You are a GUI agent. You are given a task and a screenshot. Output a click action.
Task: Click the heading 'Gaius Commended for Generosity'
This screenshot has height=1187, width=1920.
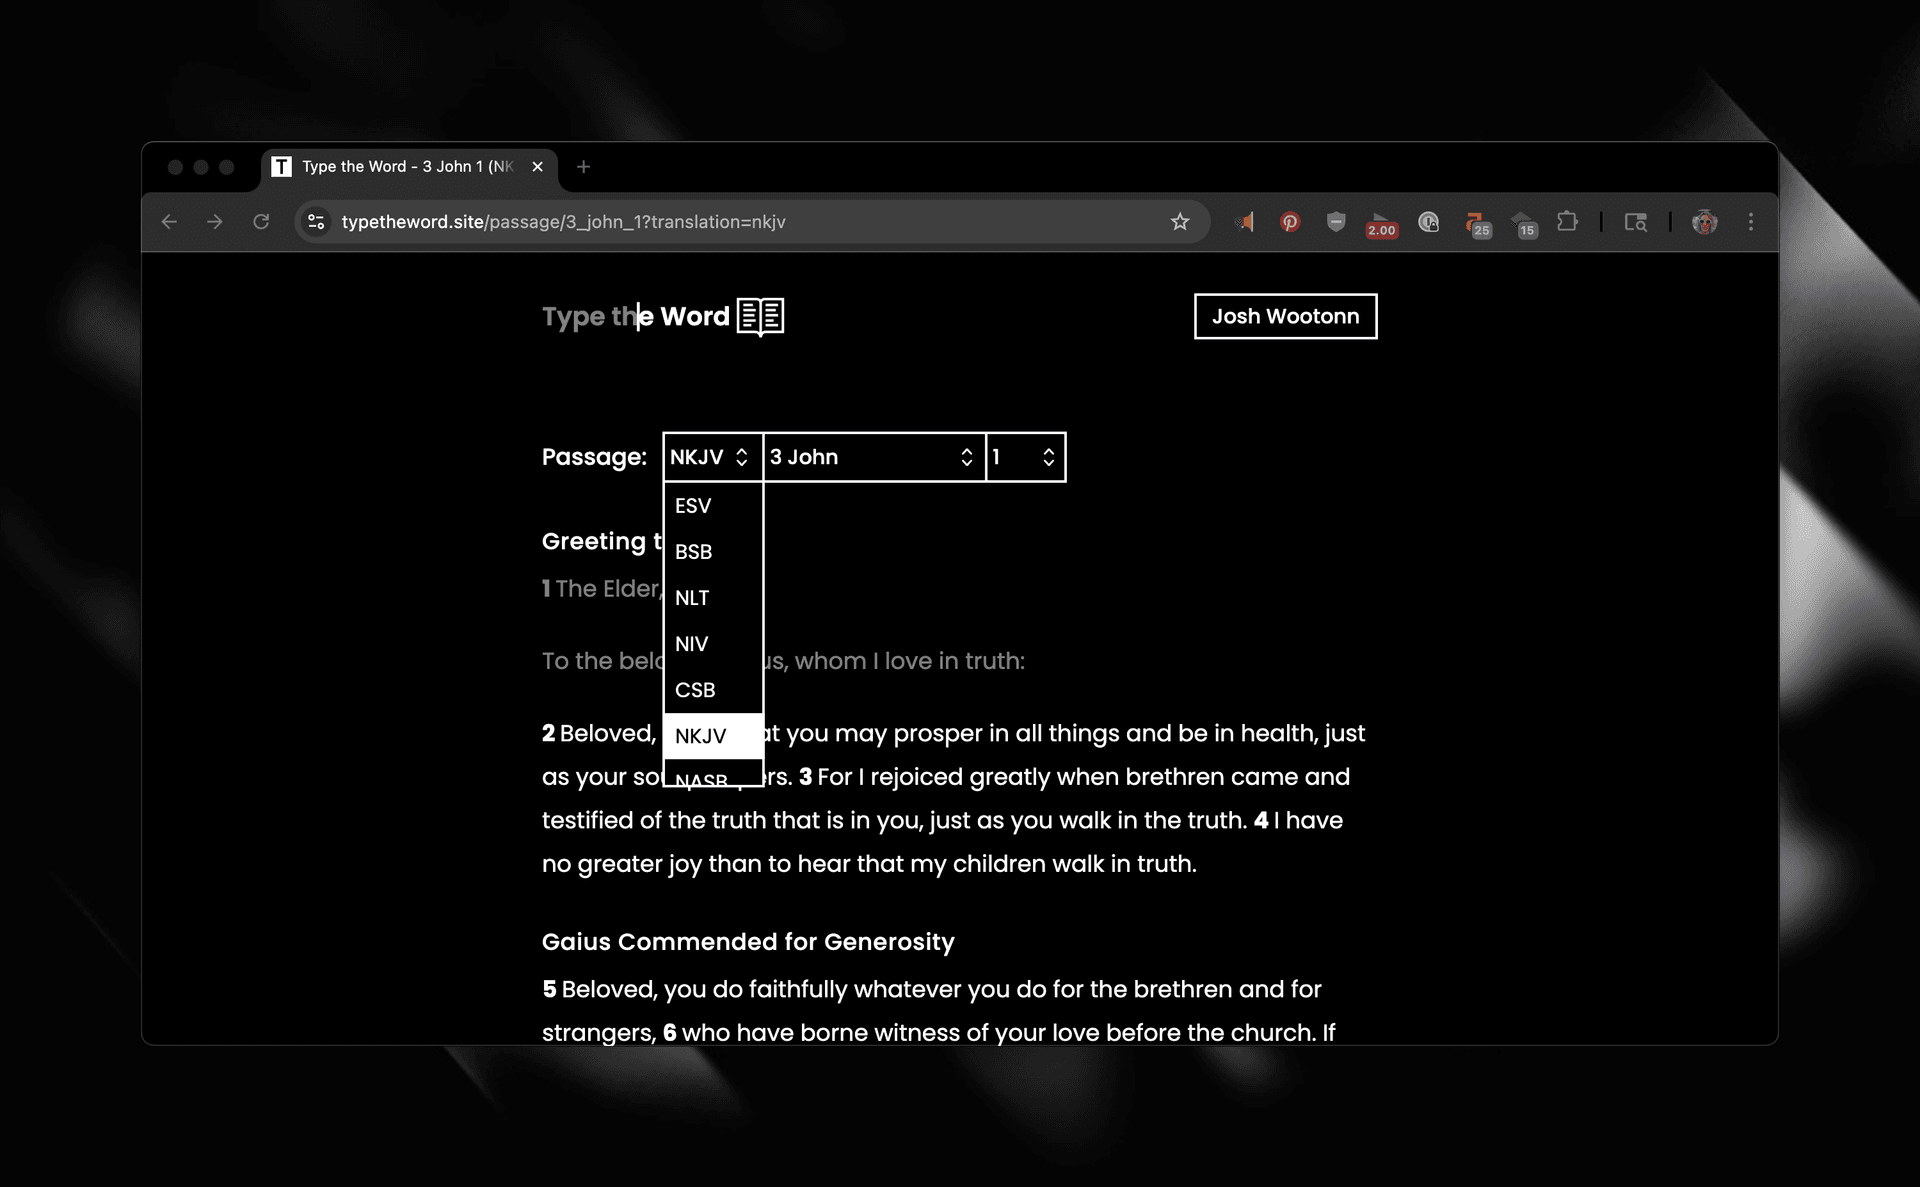pyautogui.click(x=748, y=942)
